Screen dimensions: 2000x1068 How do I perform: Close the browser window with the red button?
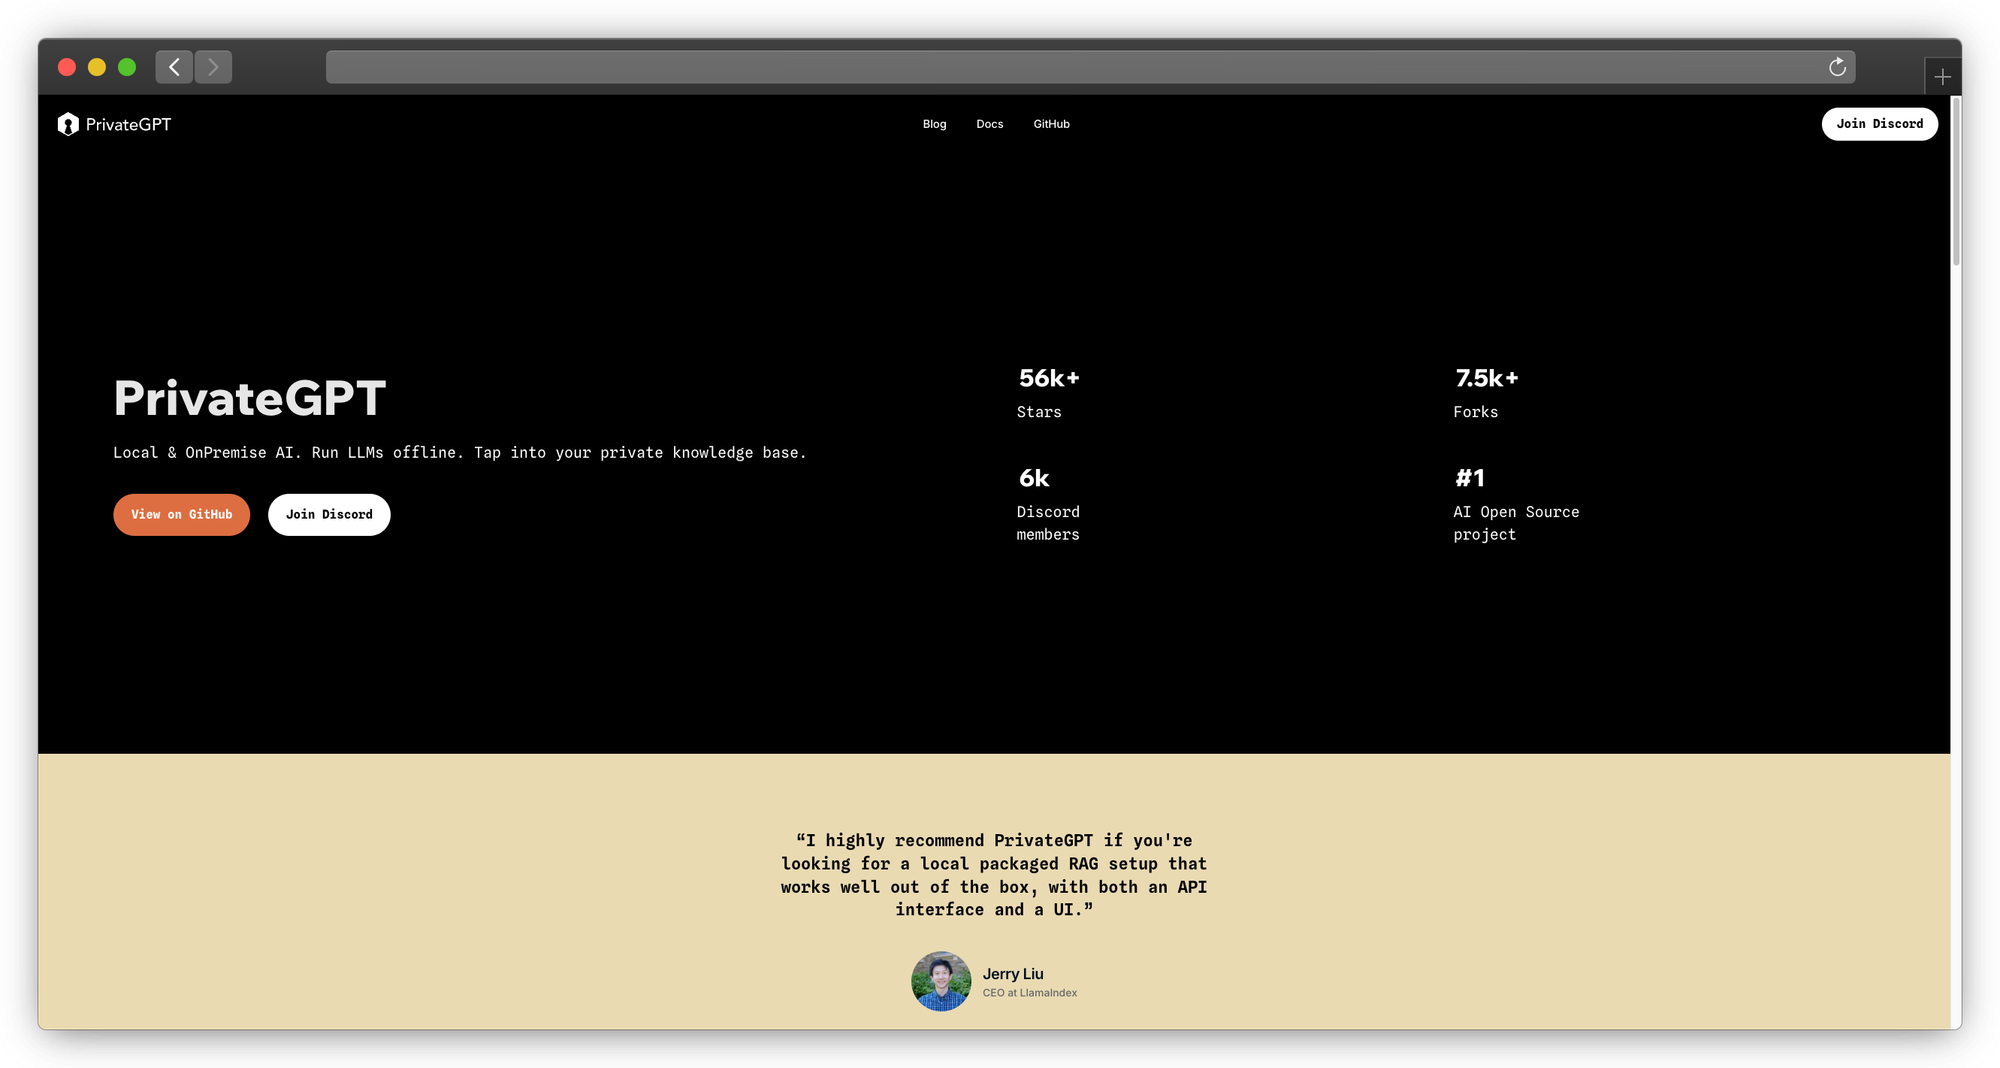(67, 67)
